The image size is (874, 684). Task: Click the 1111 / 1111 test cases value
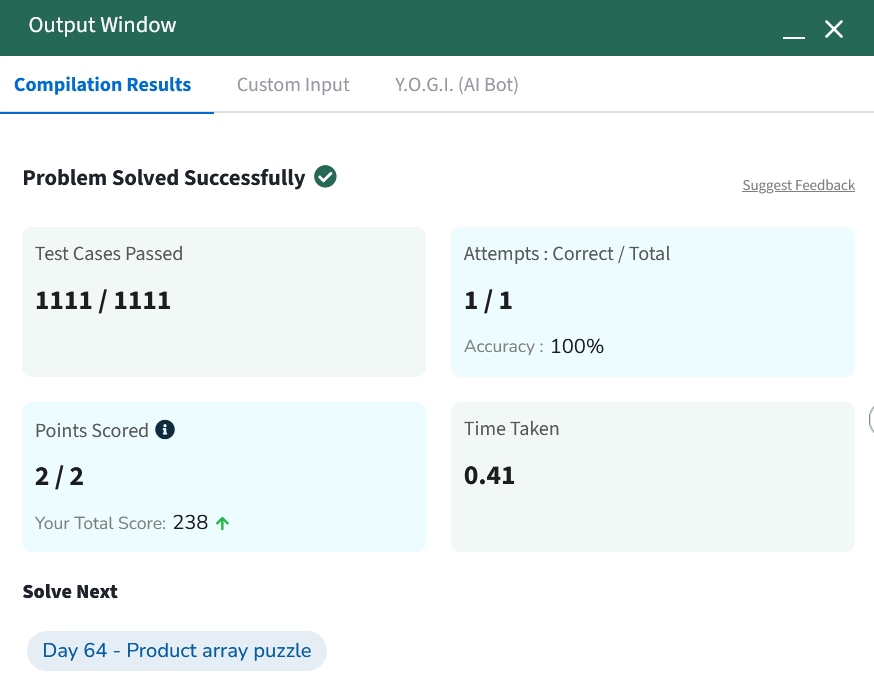coord(103,300)
